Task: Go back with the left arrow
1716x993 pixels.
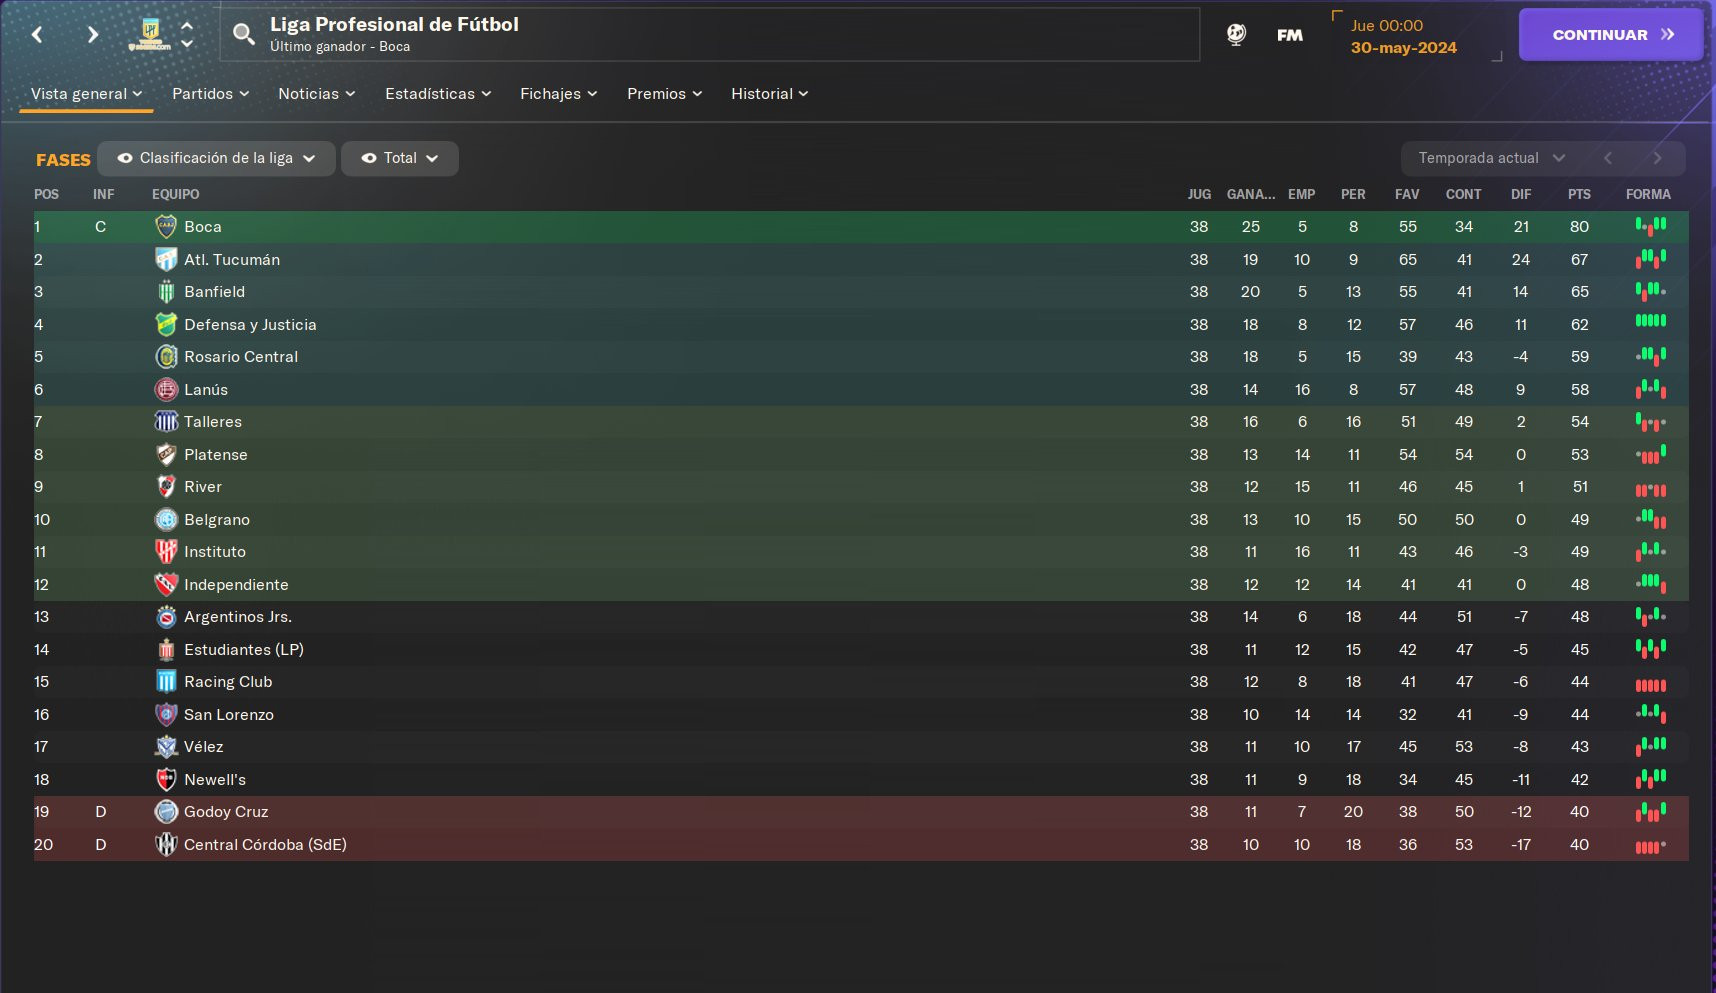Action: tap(37, 35)
